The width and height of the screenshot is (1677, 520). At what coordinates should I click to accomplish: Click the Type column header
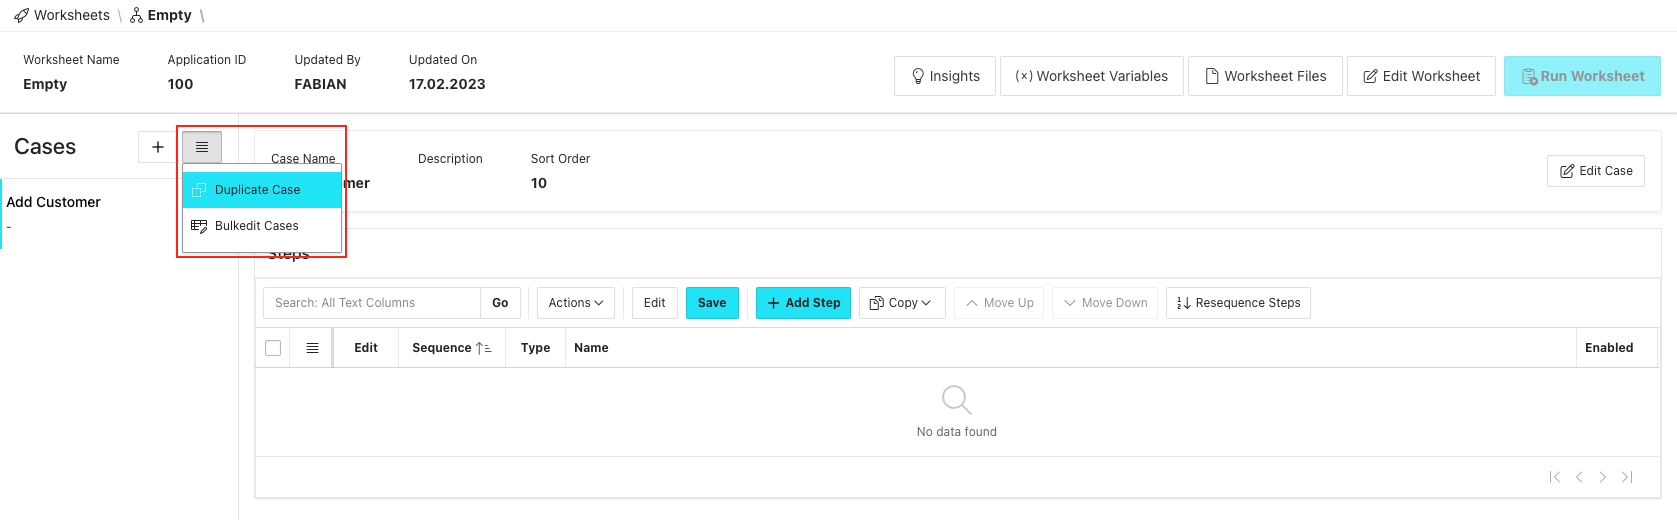(x=535, y=348)
